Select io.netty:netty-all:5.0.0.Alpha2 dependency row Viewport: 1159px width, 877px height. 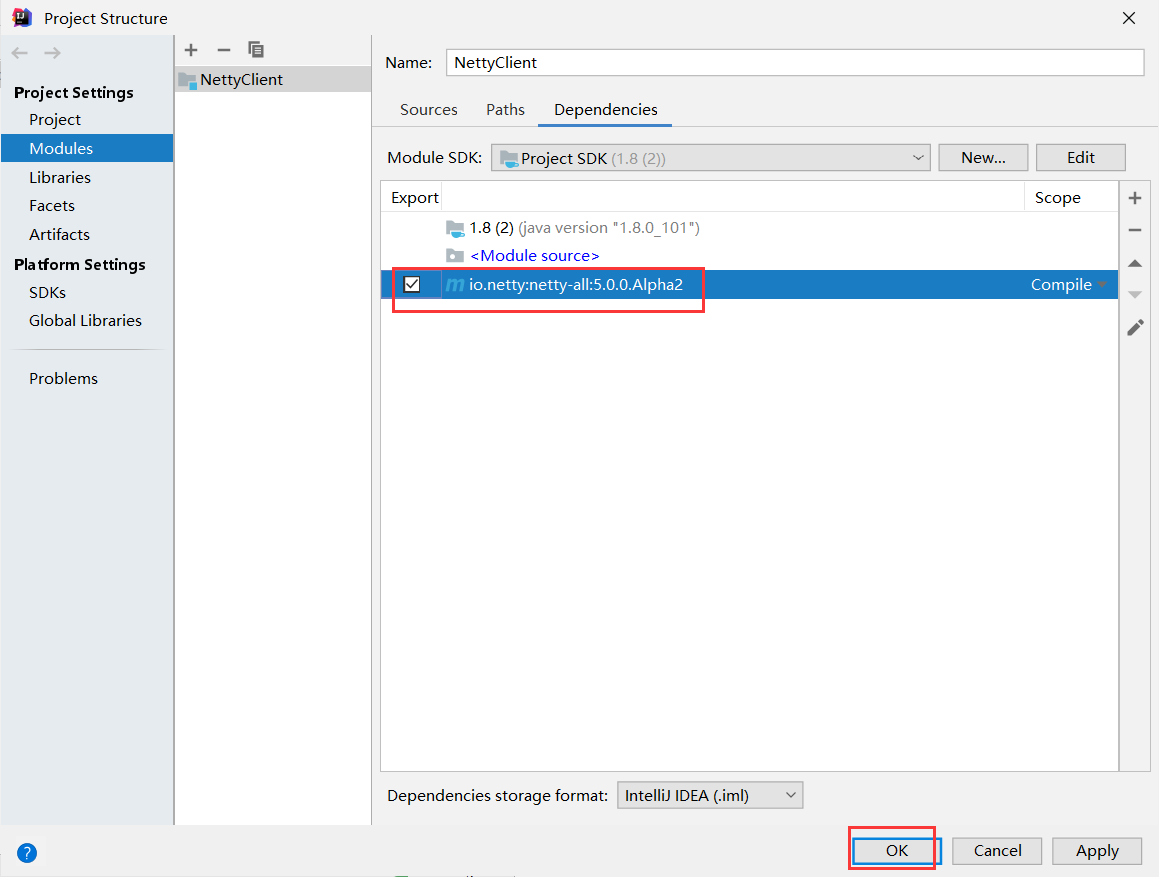click(750, 285)
